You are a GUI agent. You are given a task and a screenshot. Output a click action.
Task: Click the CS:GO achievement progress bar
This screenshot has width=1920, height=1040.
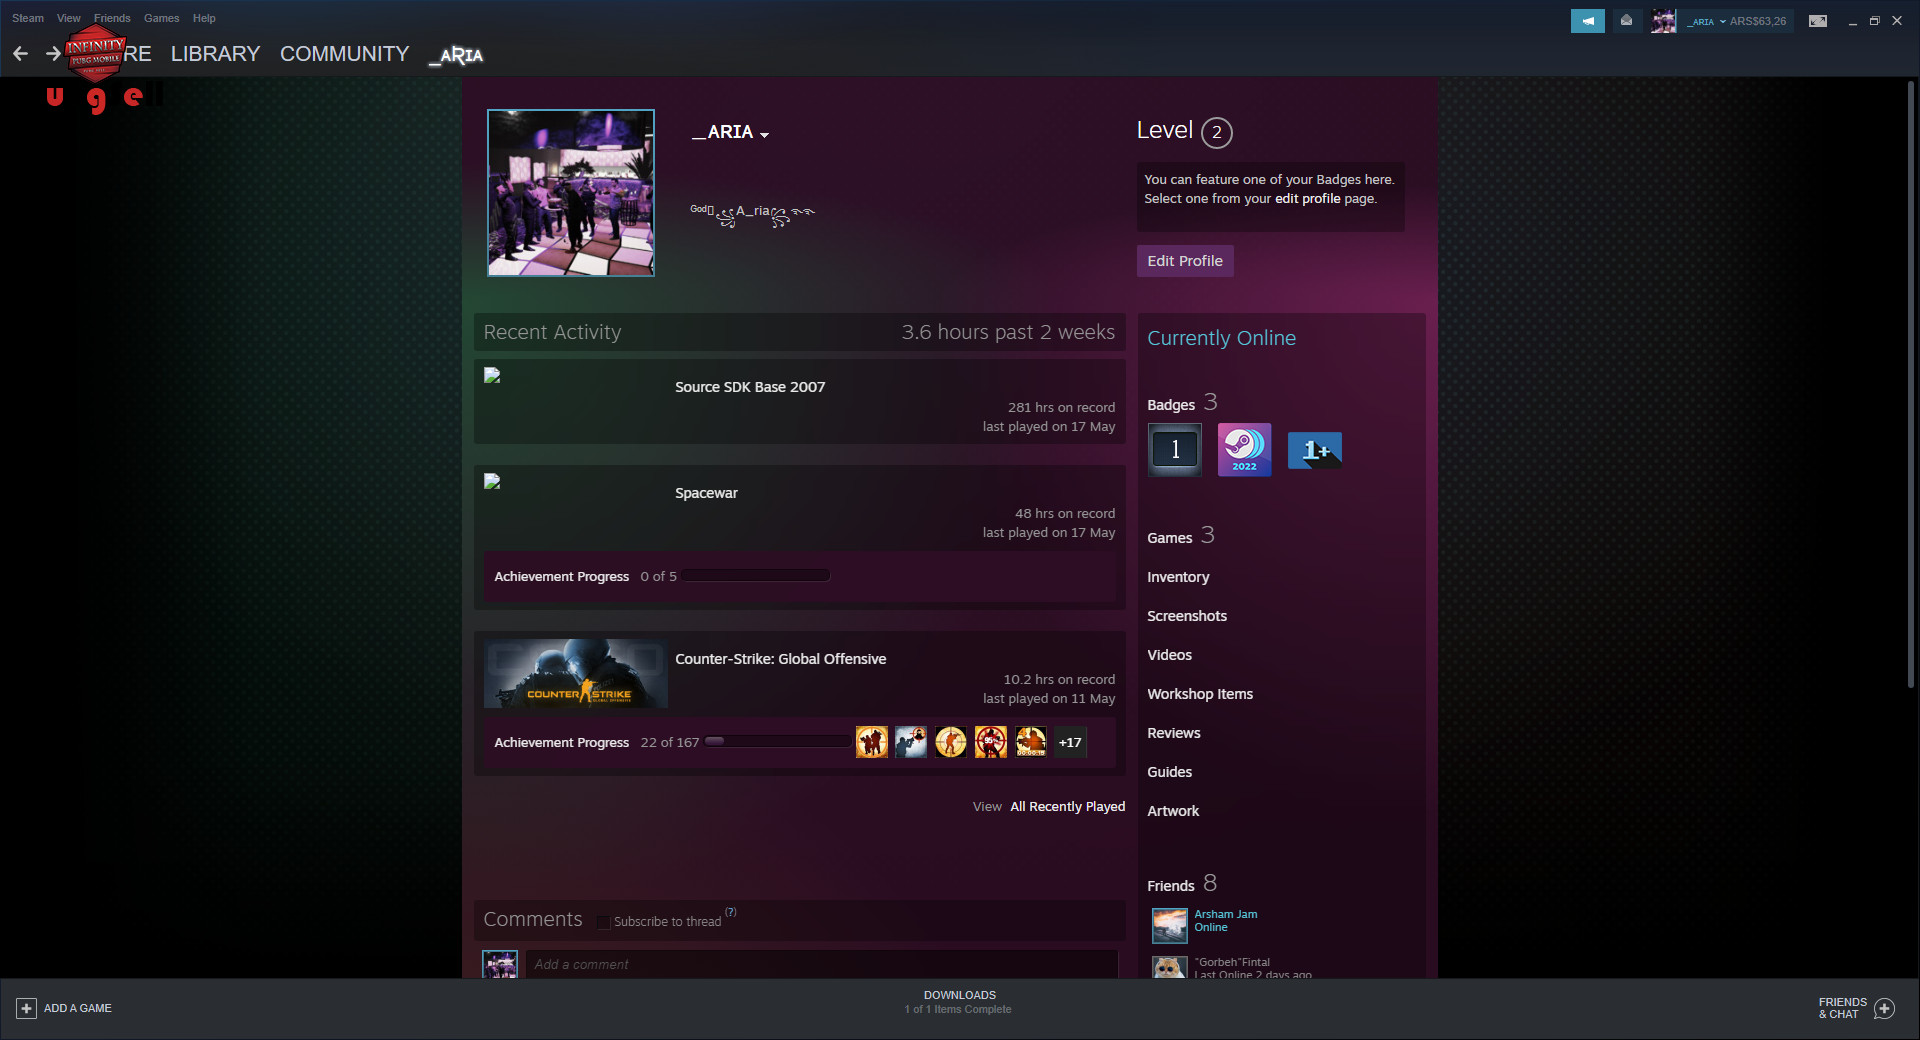[777, 742]
